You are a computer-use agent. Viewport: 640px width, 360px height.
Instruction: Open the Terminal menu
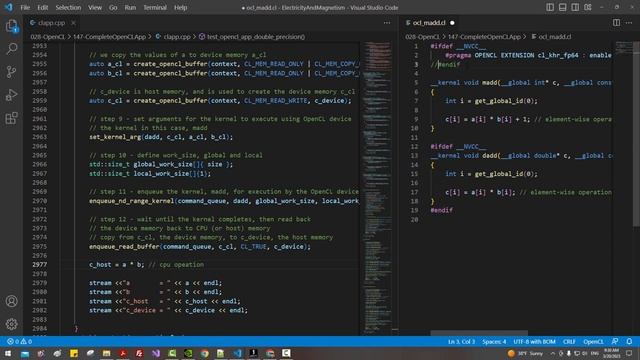pyautogui.click(x=155, y=7)
